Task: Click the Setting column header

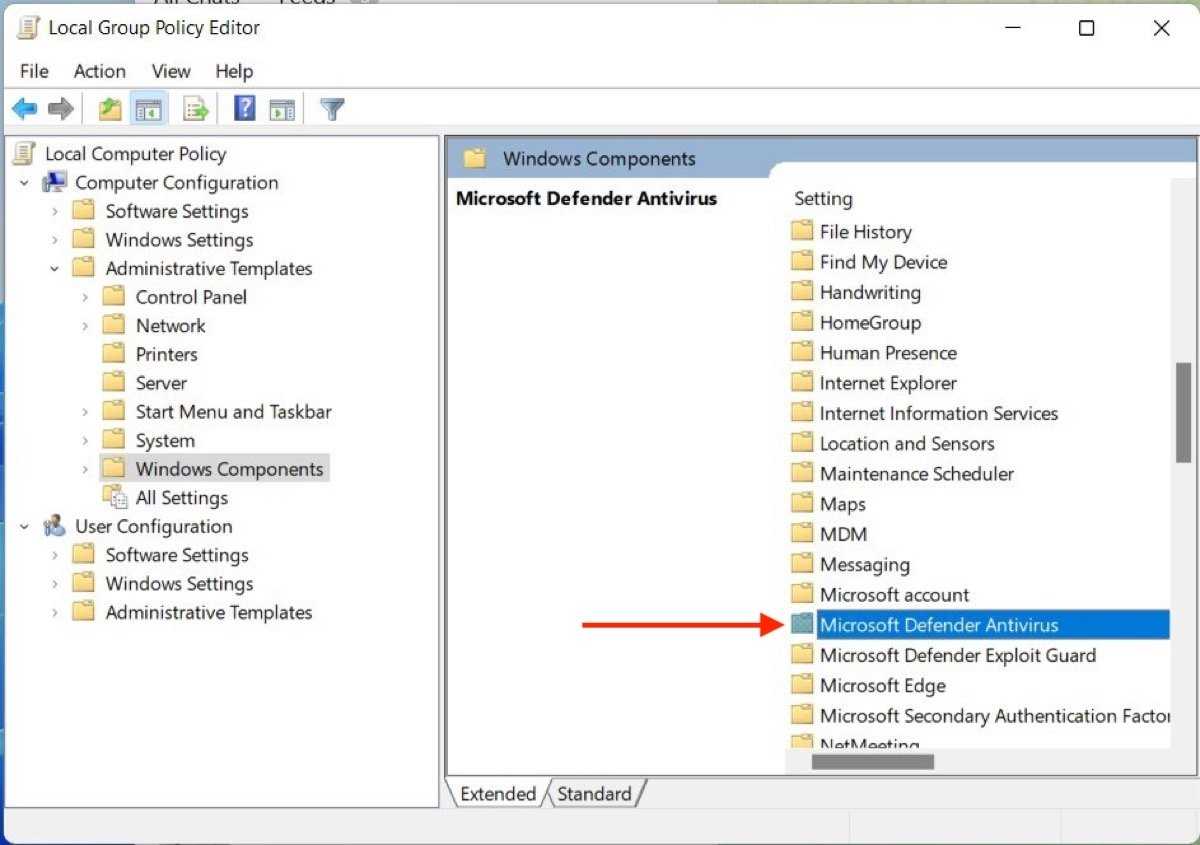Action: coord(823,199)
